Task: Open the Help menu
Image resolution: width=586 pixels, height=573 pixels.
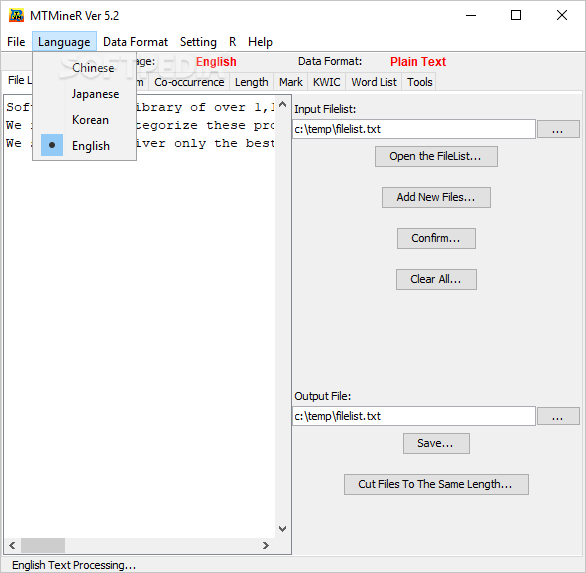Action: (260, 42)
